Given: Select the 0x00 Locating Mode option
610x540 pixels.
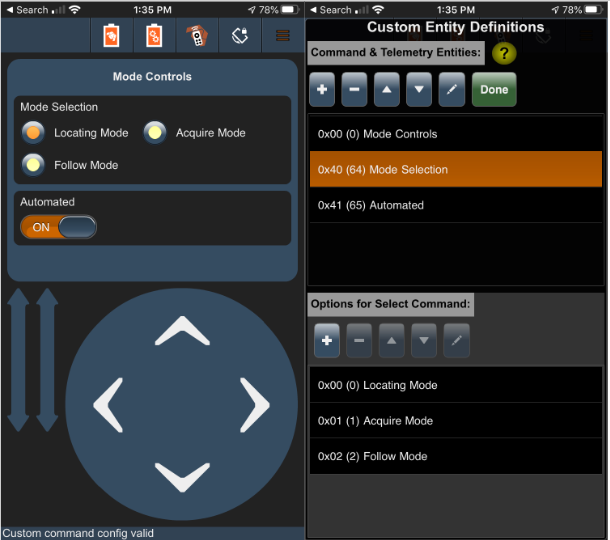Looking at the screenshot, I should click(456, 385).
